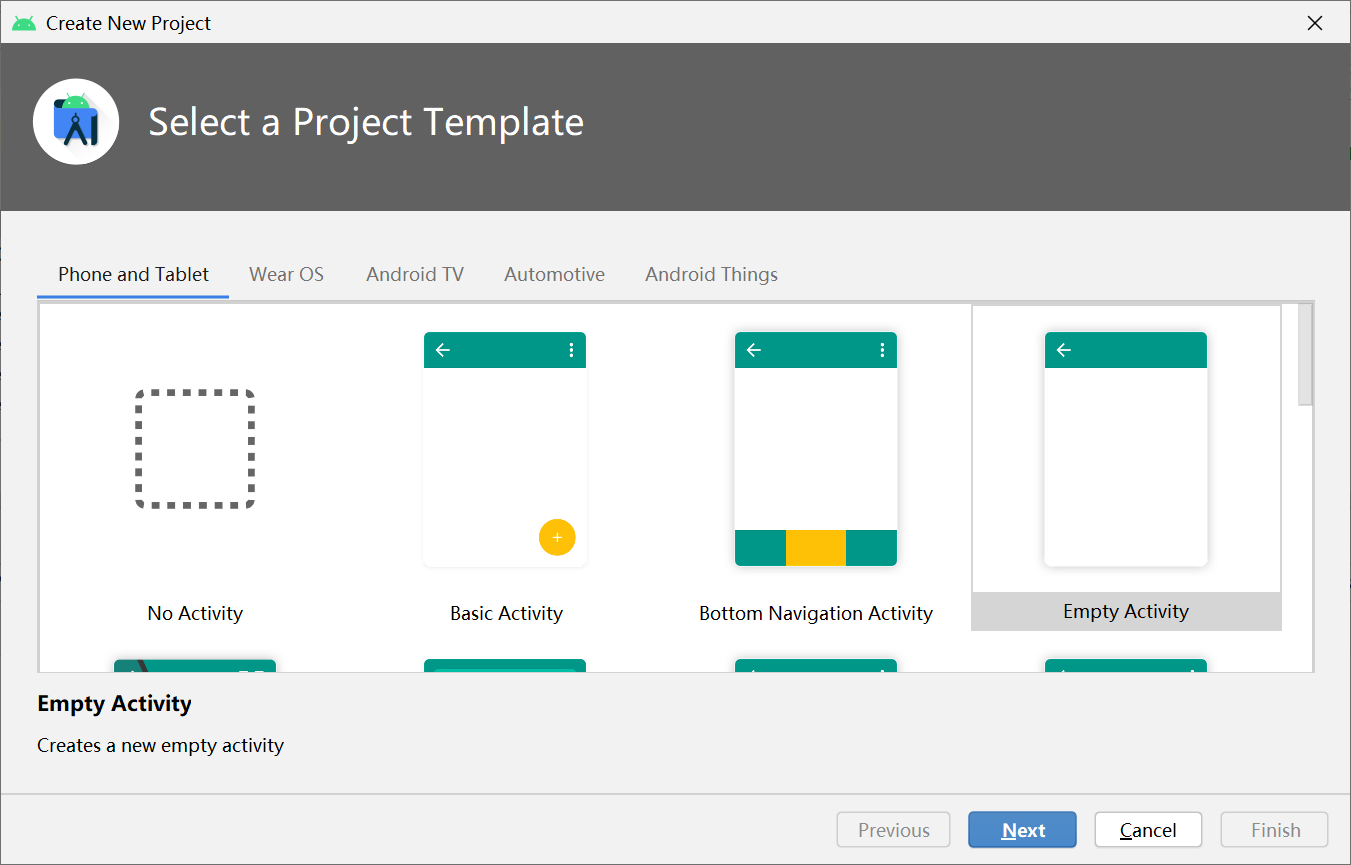The width and height of the screenshot is (1351, 865).
Task: Click back arrow in Basic Activity preview
Action: (x=443, y=350)
